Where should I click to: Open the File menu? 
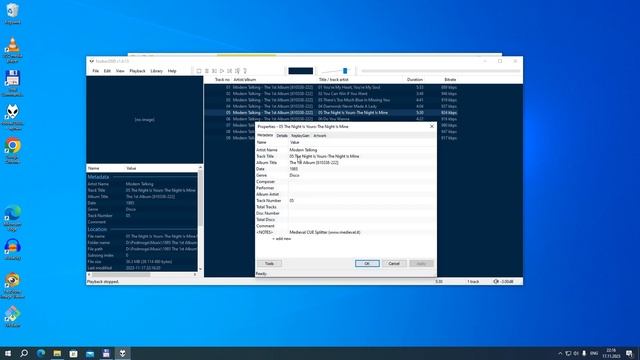coord(96,71)
